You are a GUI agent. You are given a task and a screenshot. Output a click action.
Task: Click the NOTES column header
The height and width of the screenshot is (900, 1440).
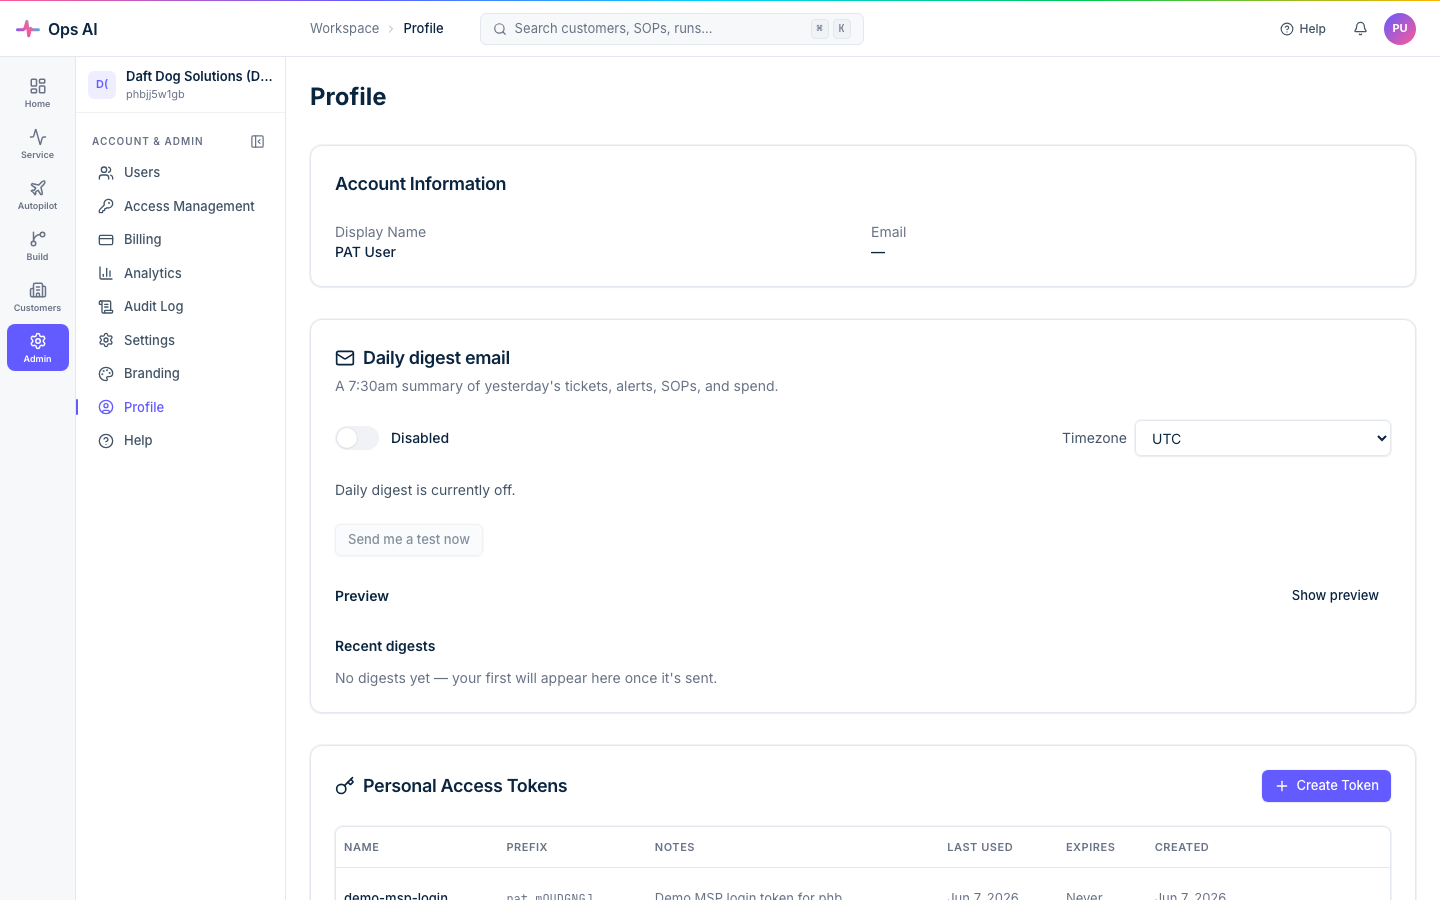pos(675,847)
